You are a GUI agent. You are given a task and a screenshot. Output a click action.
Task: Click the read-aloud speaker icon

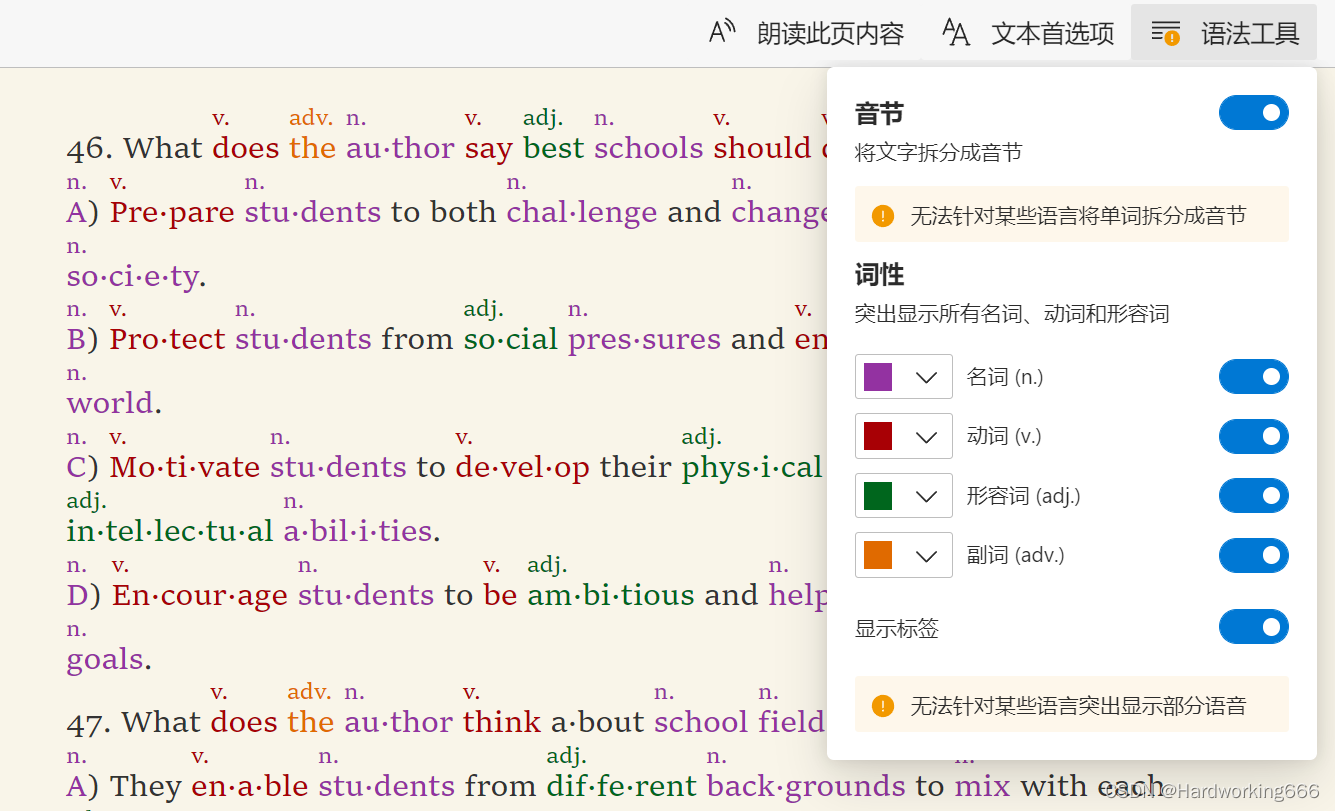coord(722,32)
